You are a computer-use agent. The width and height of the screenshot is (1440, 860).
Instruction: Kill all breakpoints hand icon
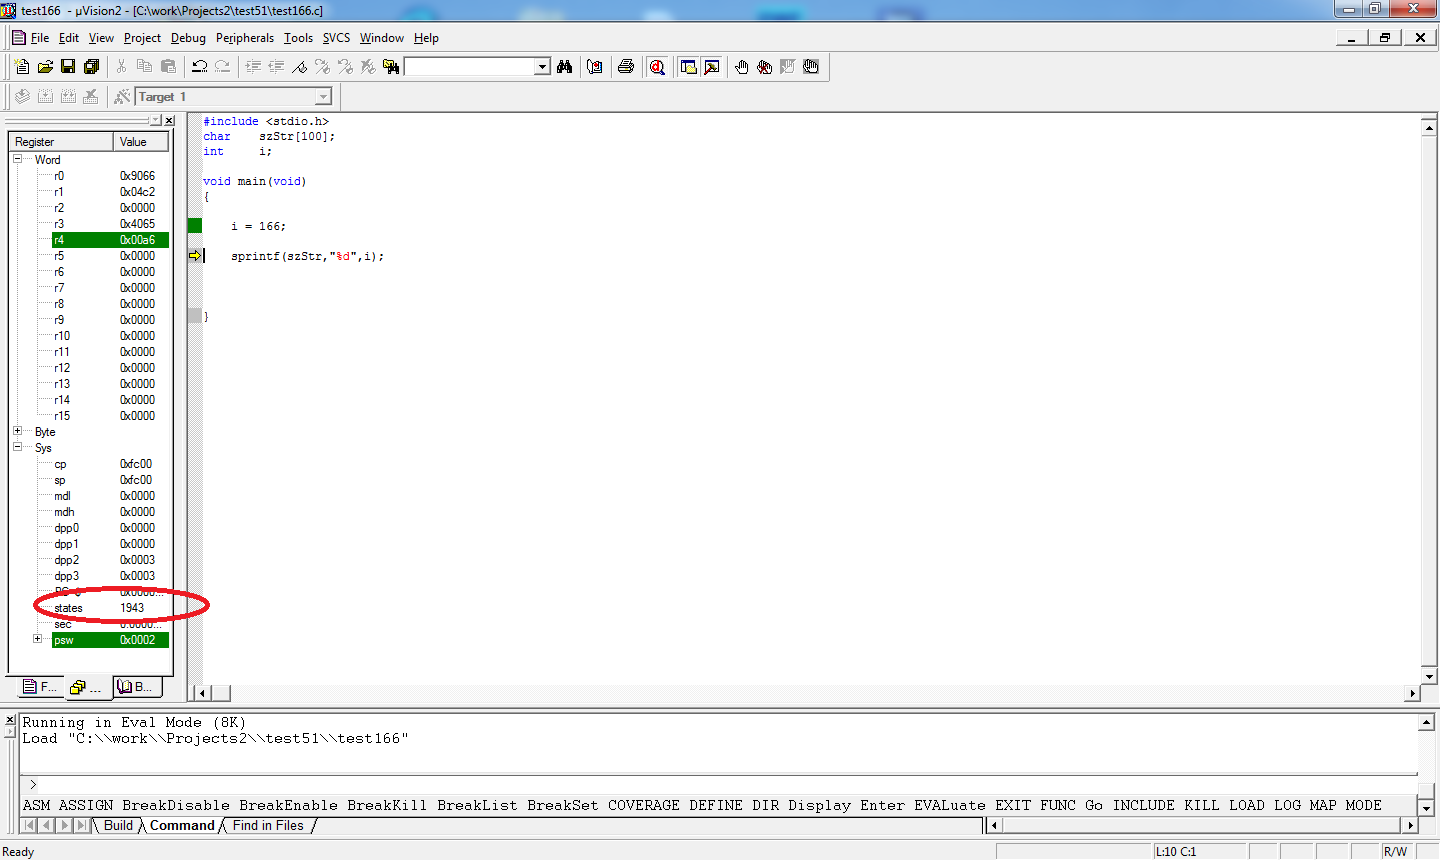point(764,67)
